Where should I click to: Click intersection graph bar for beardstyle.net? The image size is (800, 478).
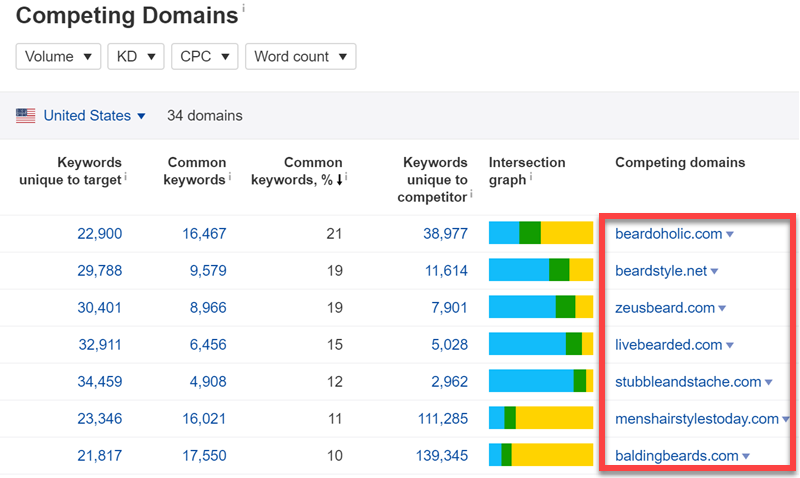[x=541, y=270]
